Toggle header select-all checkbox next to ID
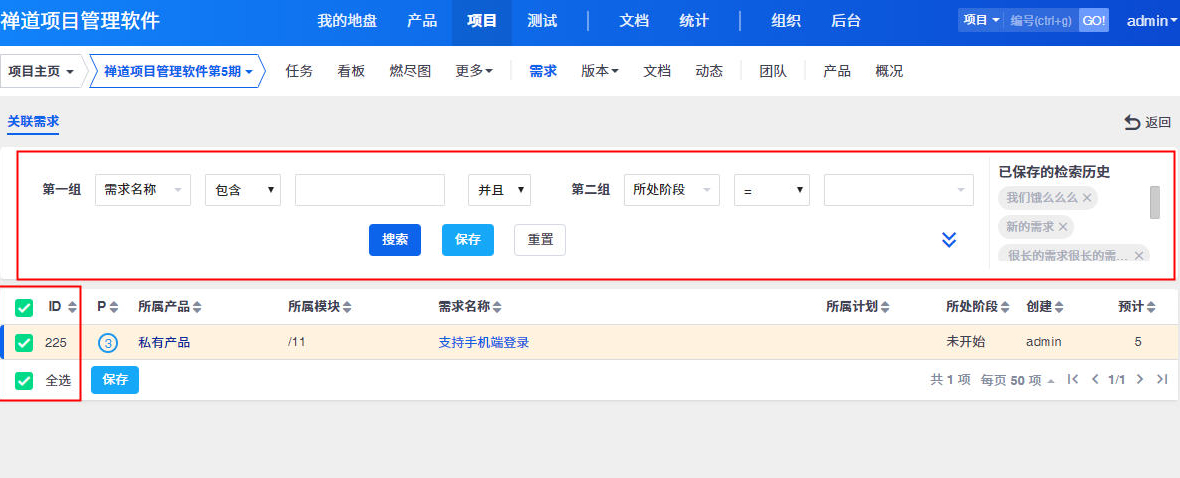1180x478 pixels. pos(25,307)
